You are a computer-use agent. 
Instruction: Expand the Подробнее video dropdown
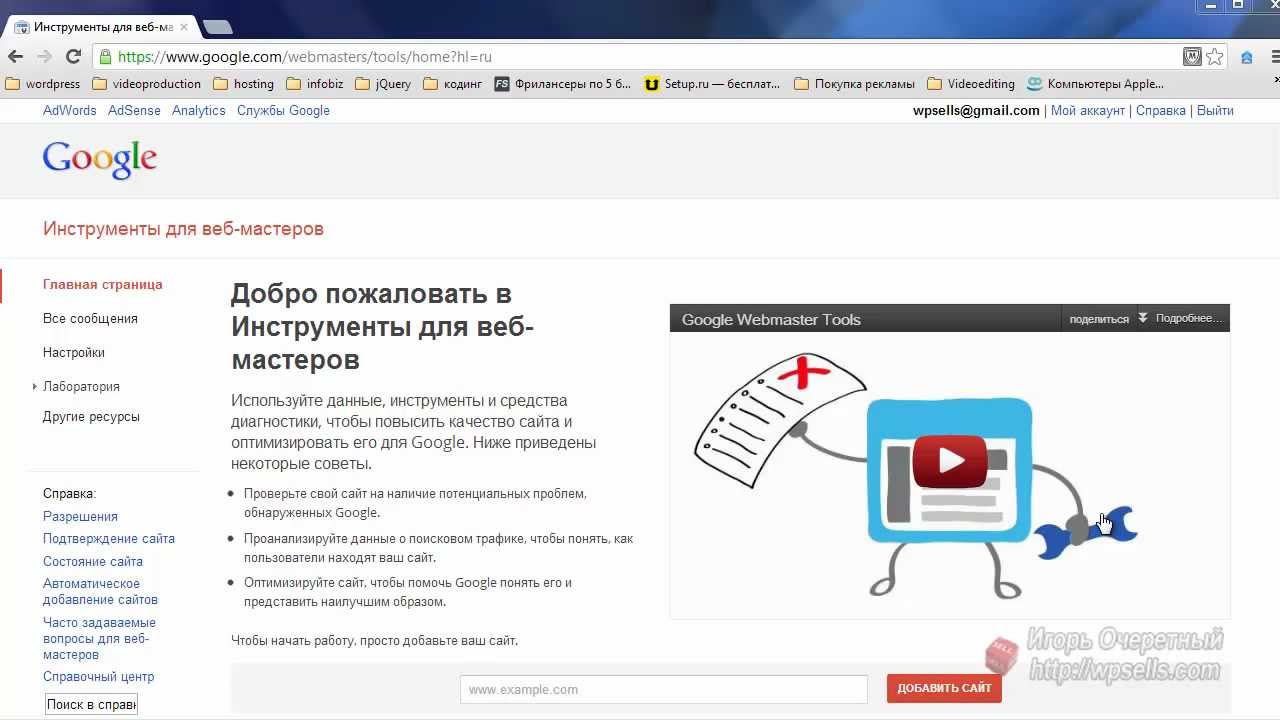pos(1181,318)
